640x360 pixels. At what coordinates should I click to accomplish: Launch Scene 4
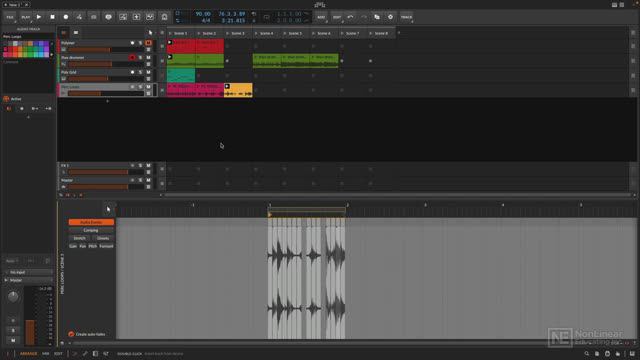click(x=256, y=33)
